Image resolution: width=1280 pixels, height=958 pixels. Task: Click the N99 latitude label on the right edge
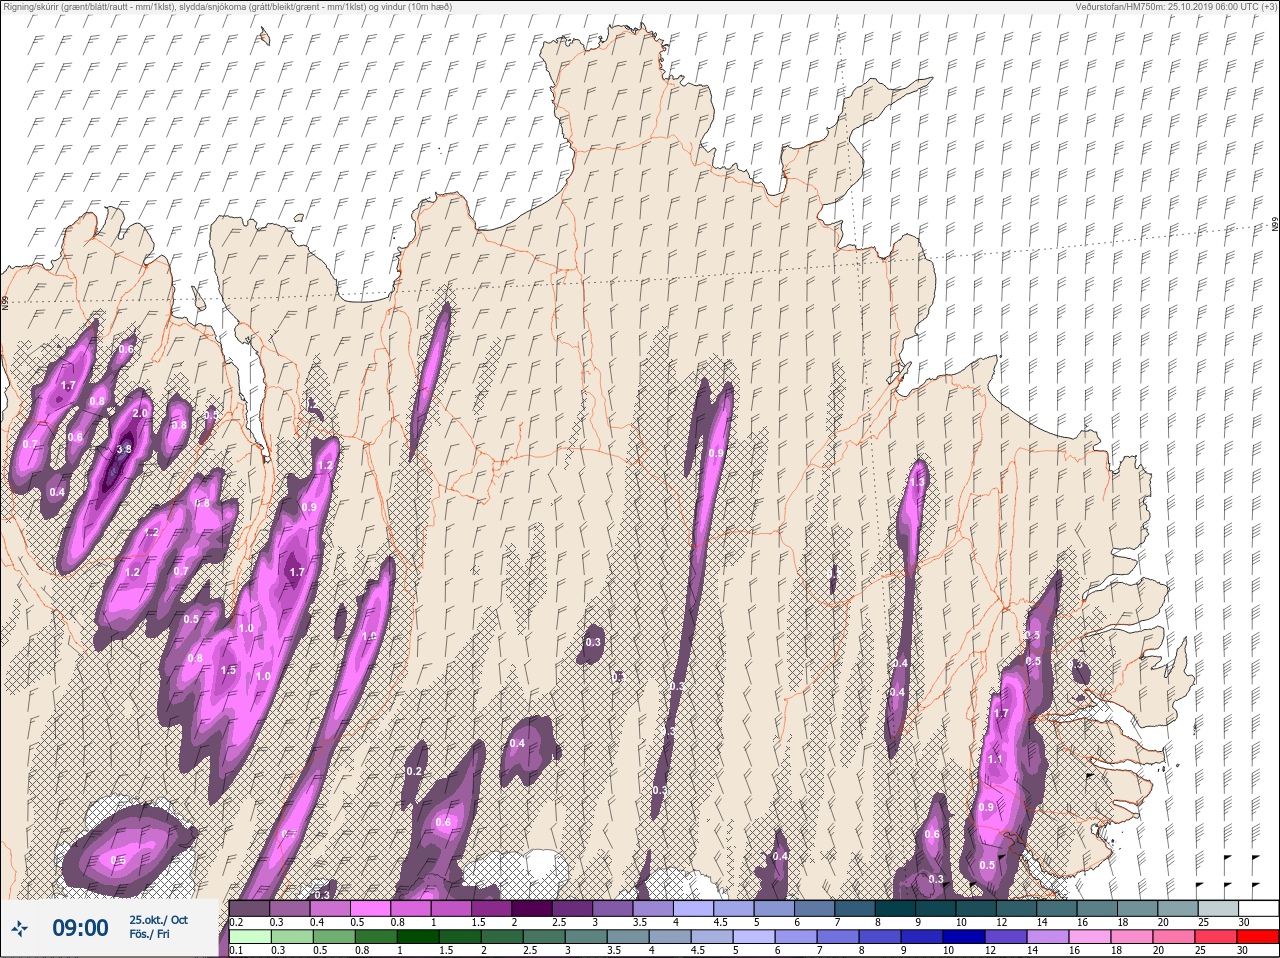[x=1275, y=225]
